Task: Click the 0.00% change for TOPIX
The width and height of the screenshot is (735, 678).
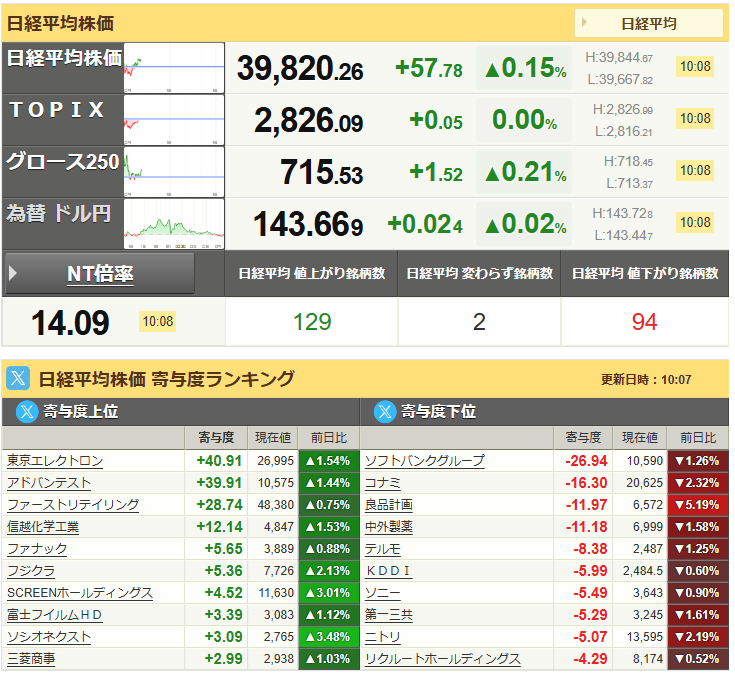Action: [525, 120]
